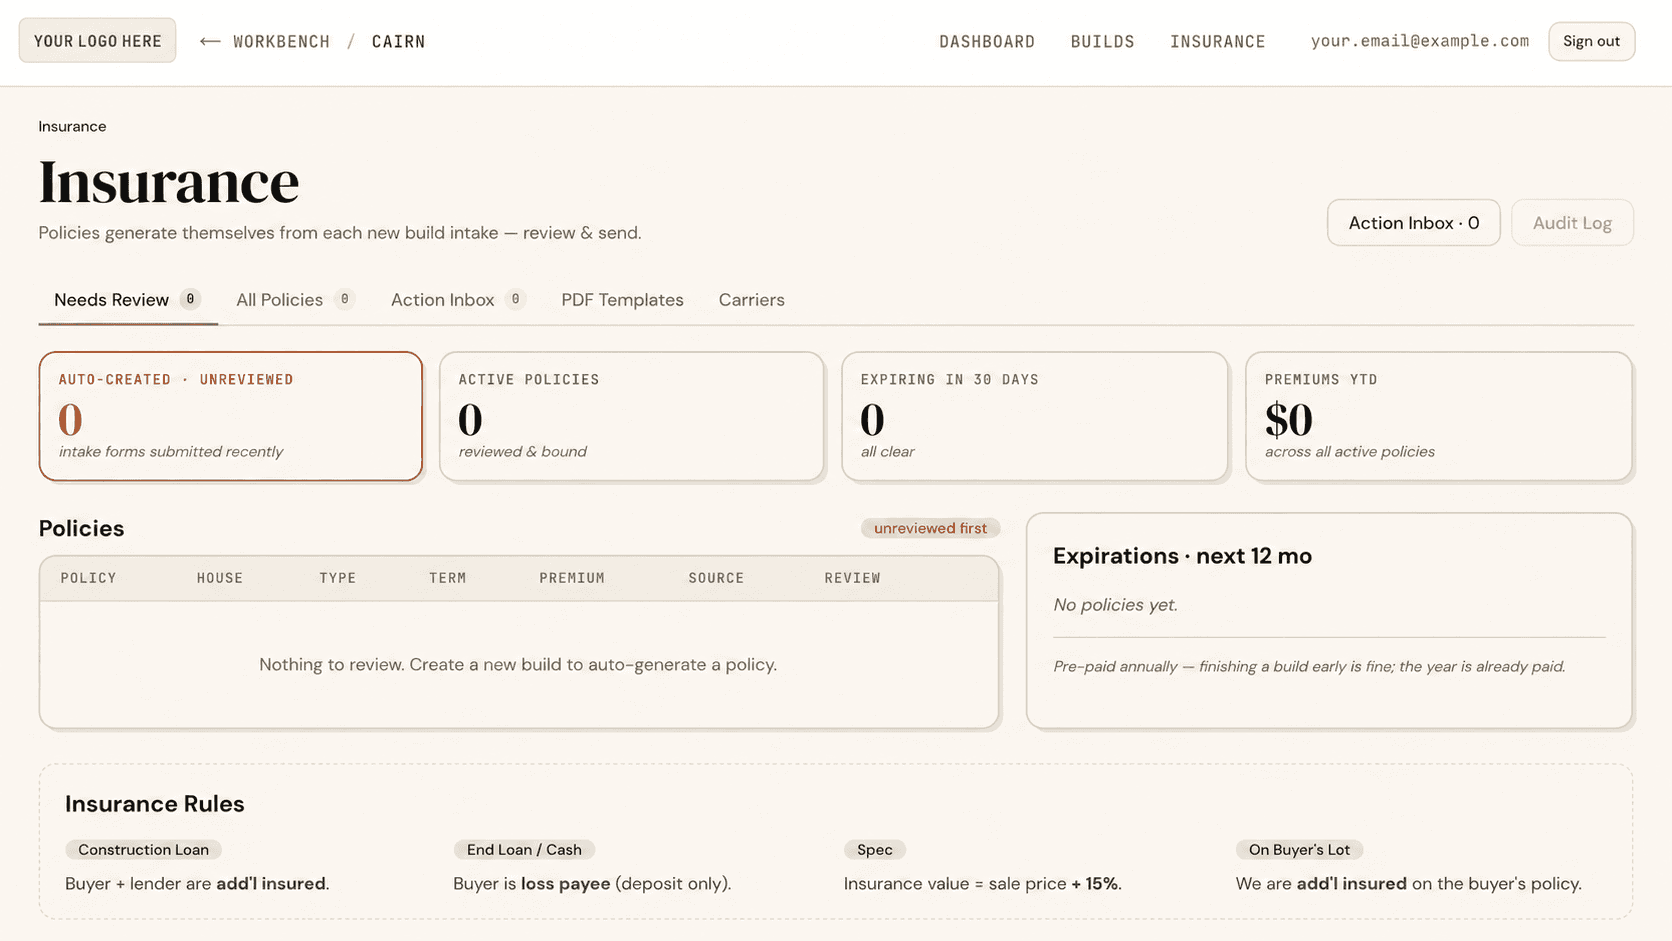Click the your.email@example.com account label
The width and height of the screenshot is (1672, 941).
(x=1420, y=41)
